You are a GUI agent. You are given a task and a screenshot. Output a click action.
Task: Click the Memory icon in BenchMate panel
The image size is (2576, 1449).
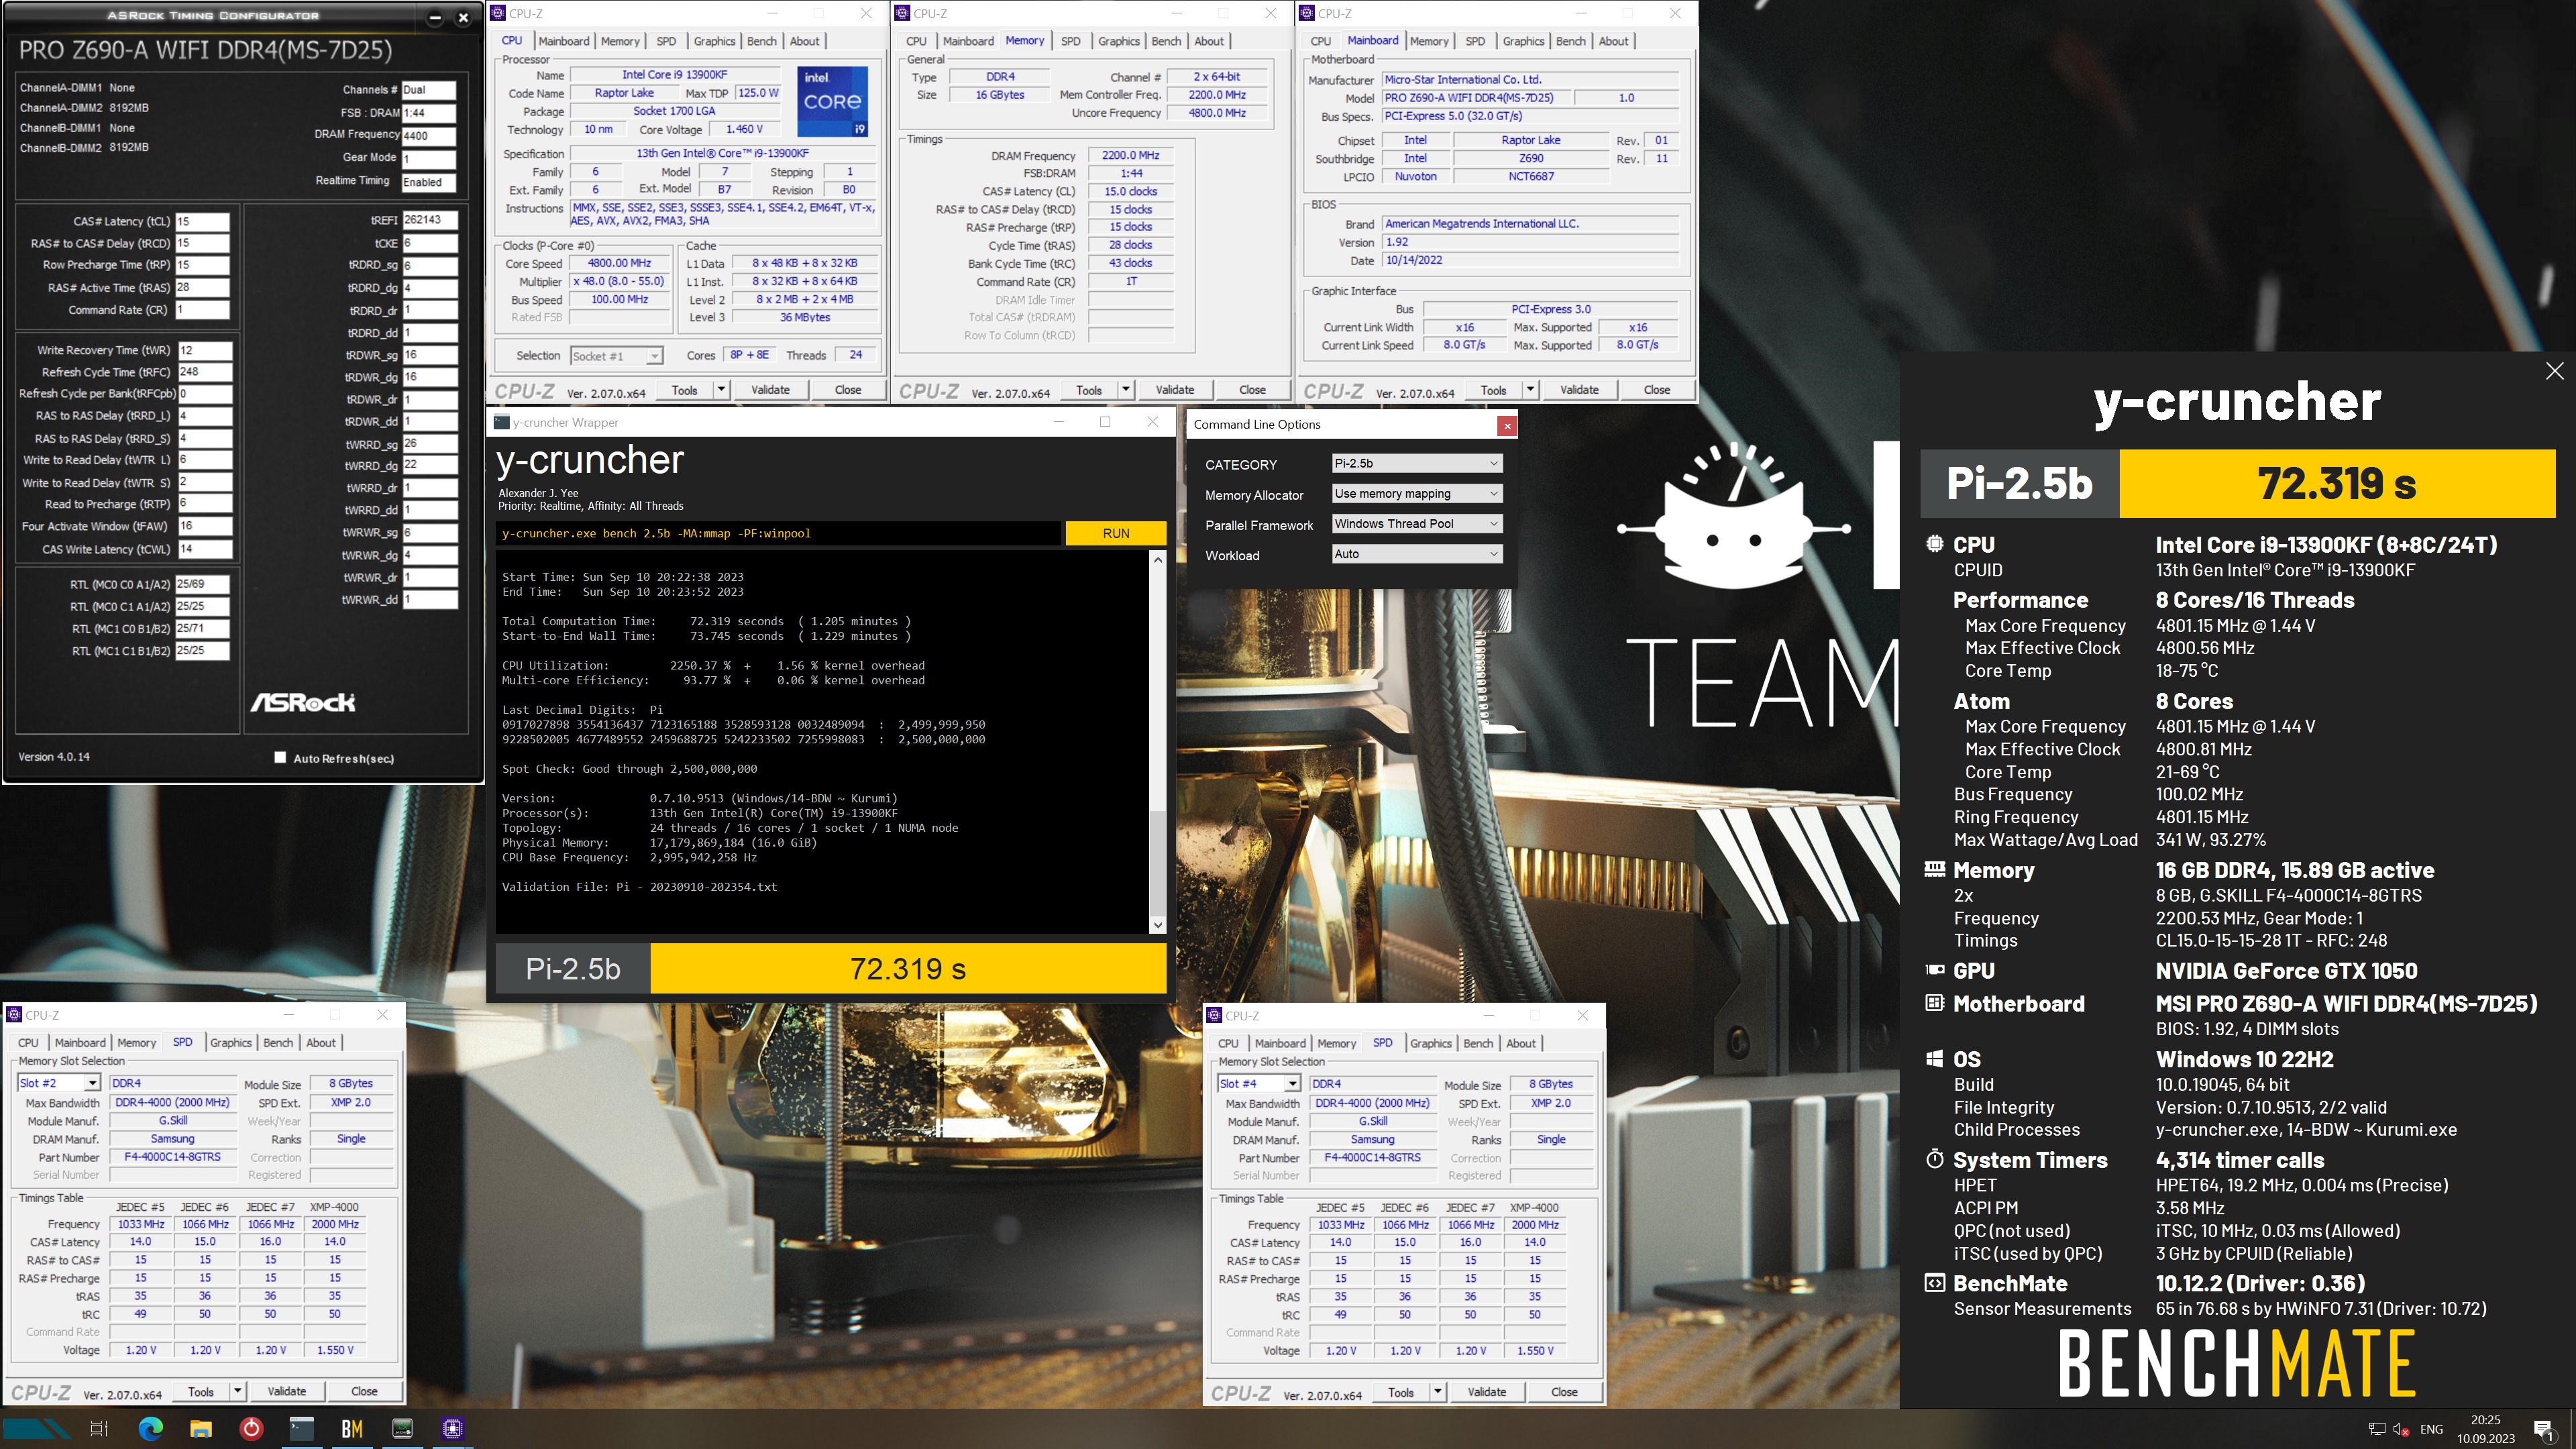pyautogui.click(x=1934, y=869)
